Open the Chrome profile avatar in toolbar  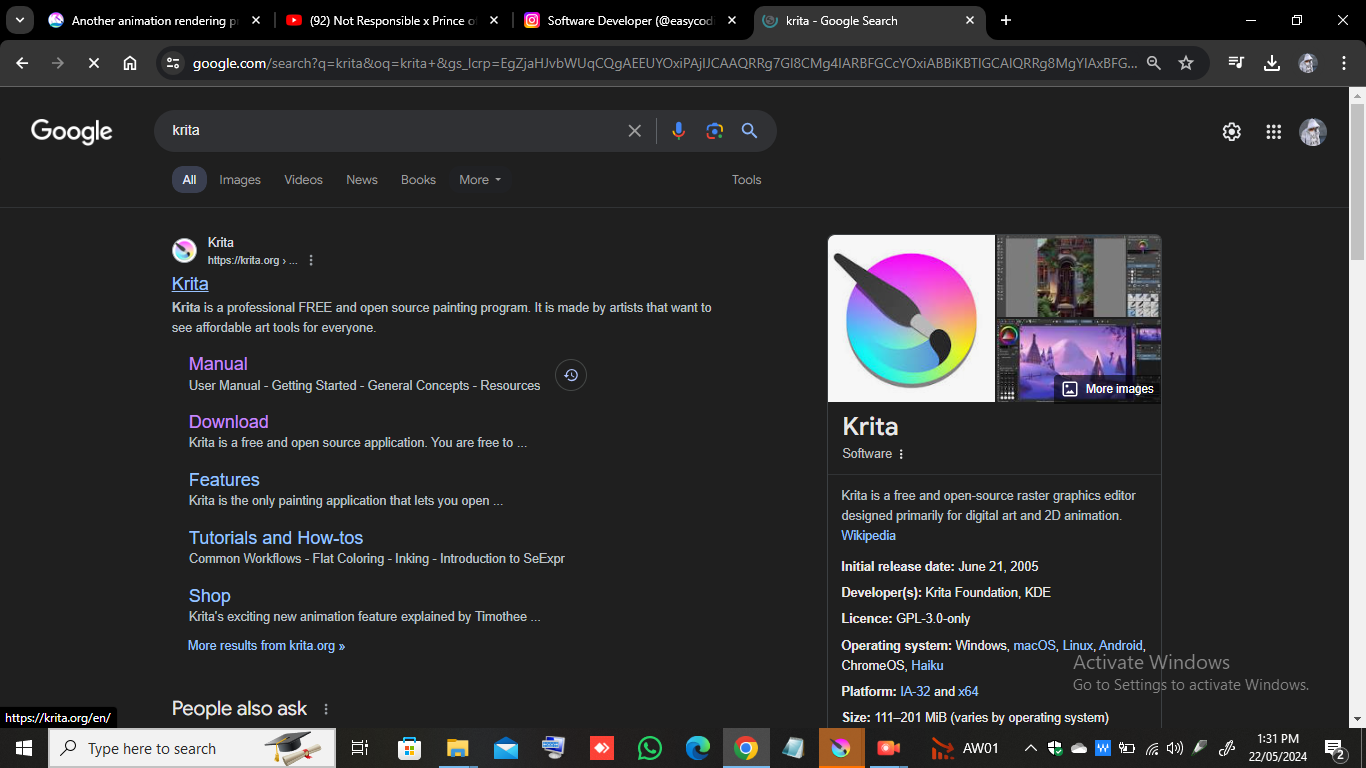tap(1308, 63)
